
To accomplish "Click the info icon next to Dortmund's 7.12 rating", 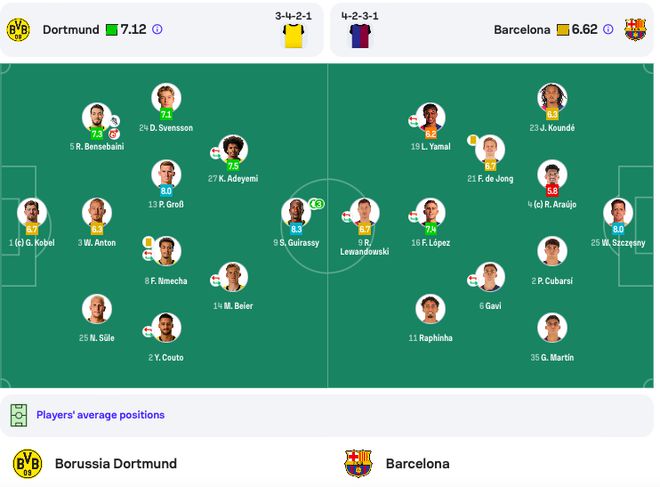I will [157, 29].
